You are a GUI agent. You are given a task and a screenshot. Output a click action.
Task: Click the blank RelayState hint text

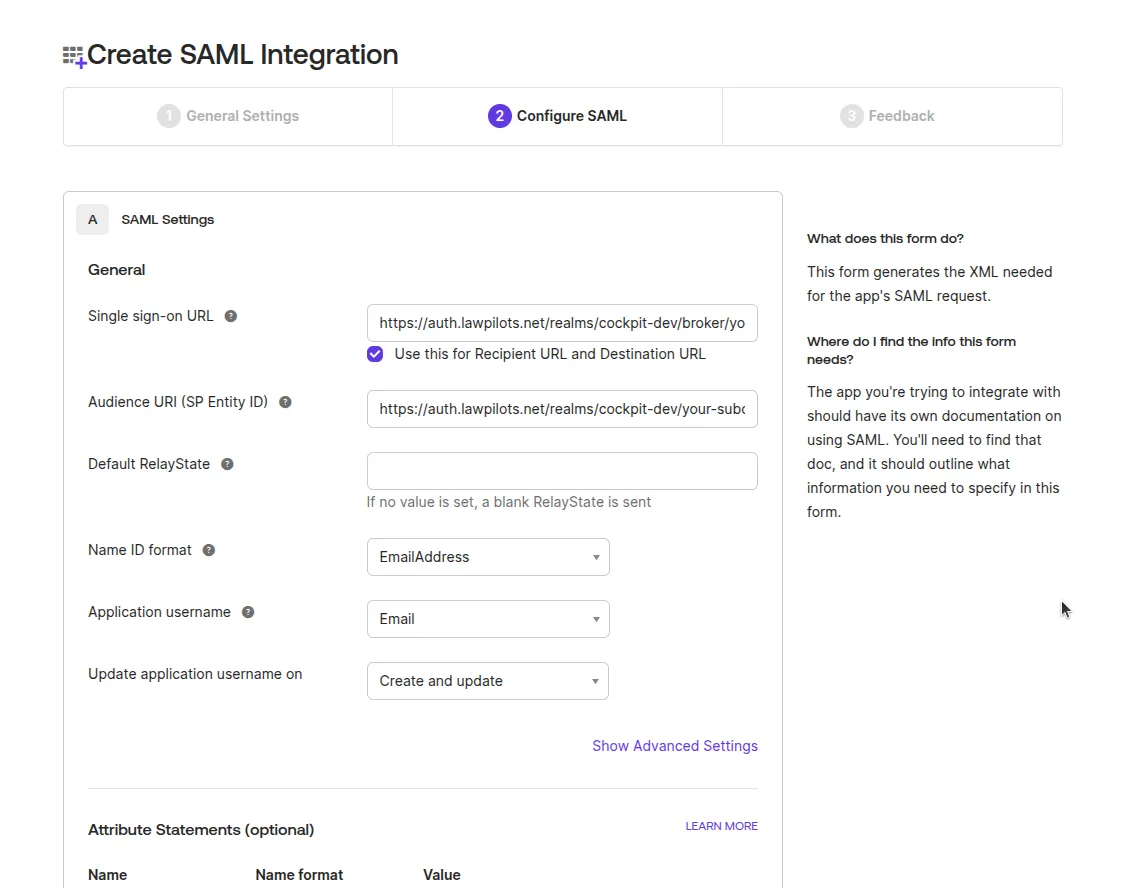508,502
